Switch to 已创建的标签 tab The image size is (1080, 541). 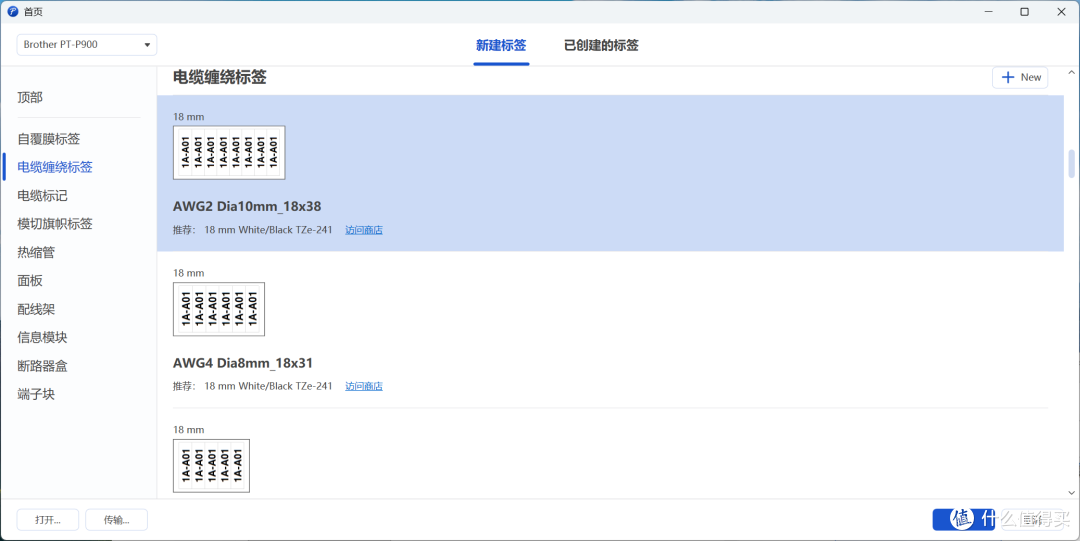(x=601, y=45)
